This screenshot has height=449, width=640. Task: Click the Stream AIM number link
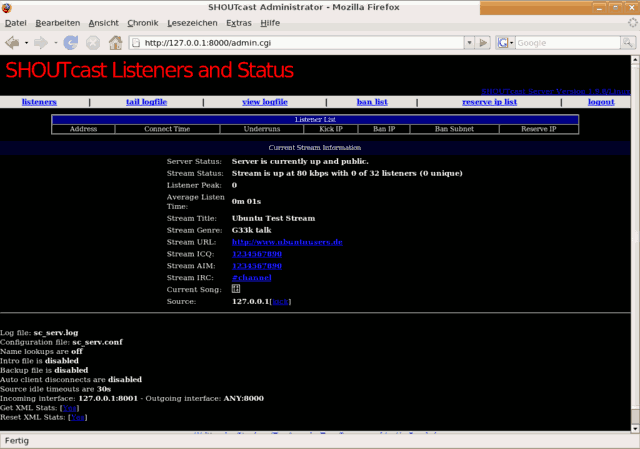pyautogui.click(x=257, y=266)
